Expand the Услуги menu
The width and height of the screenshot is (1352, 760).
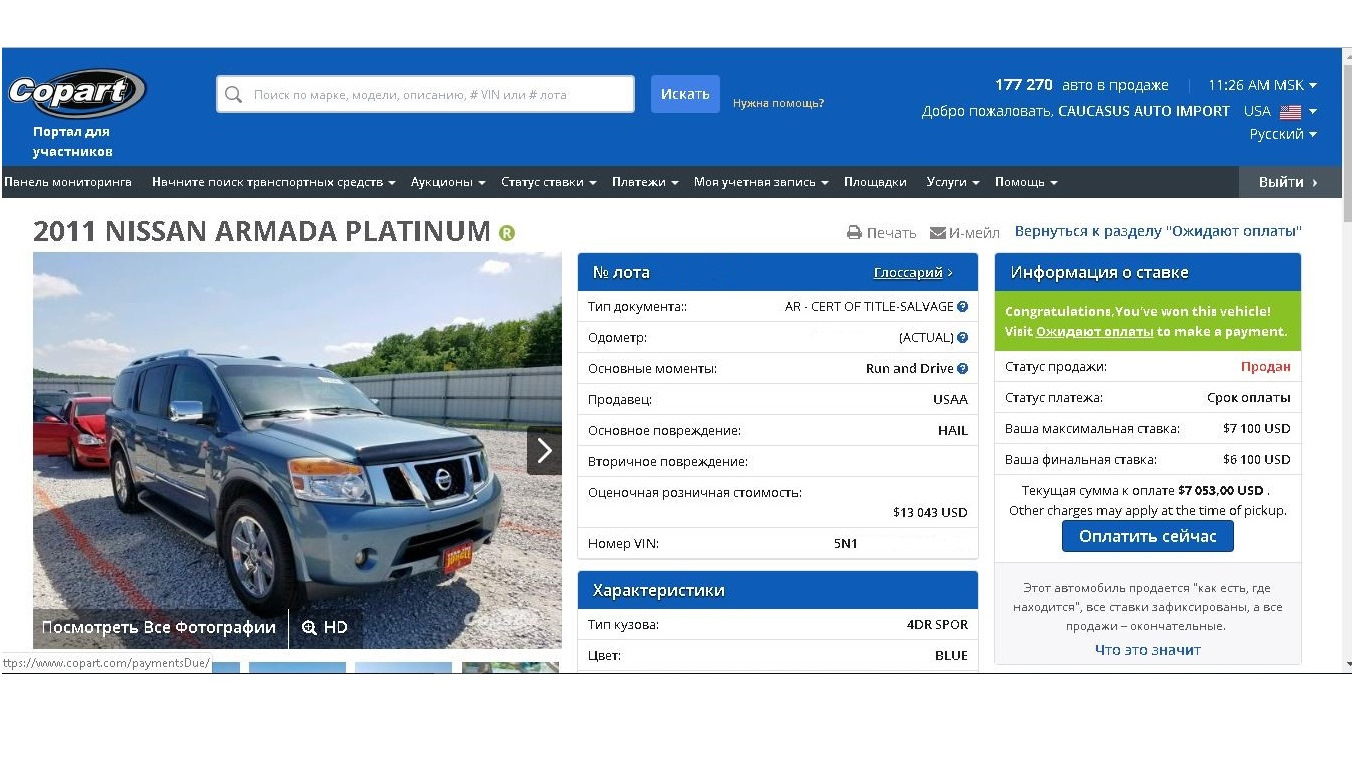click(953, 182)
